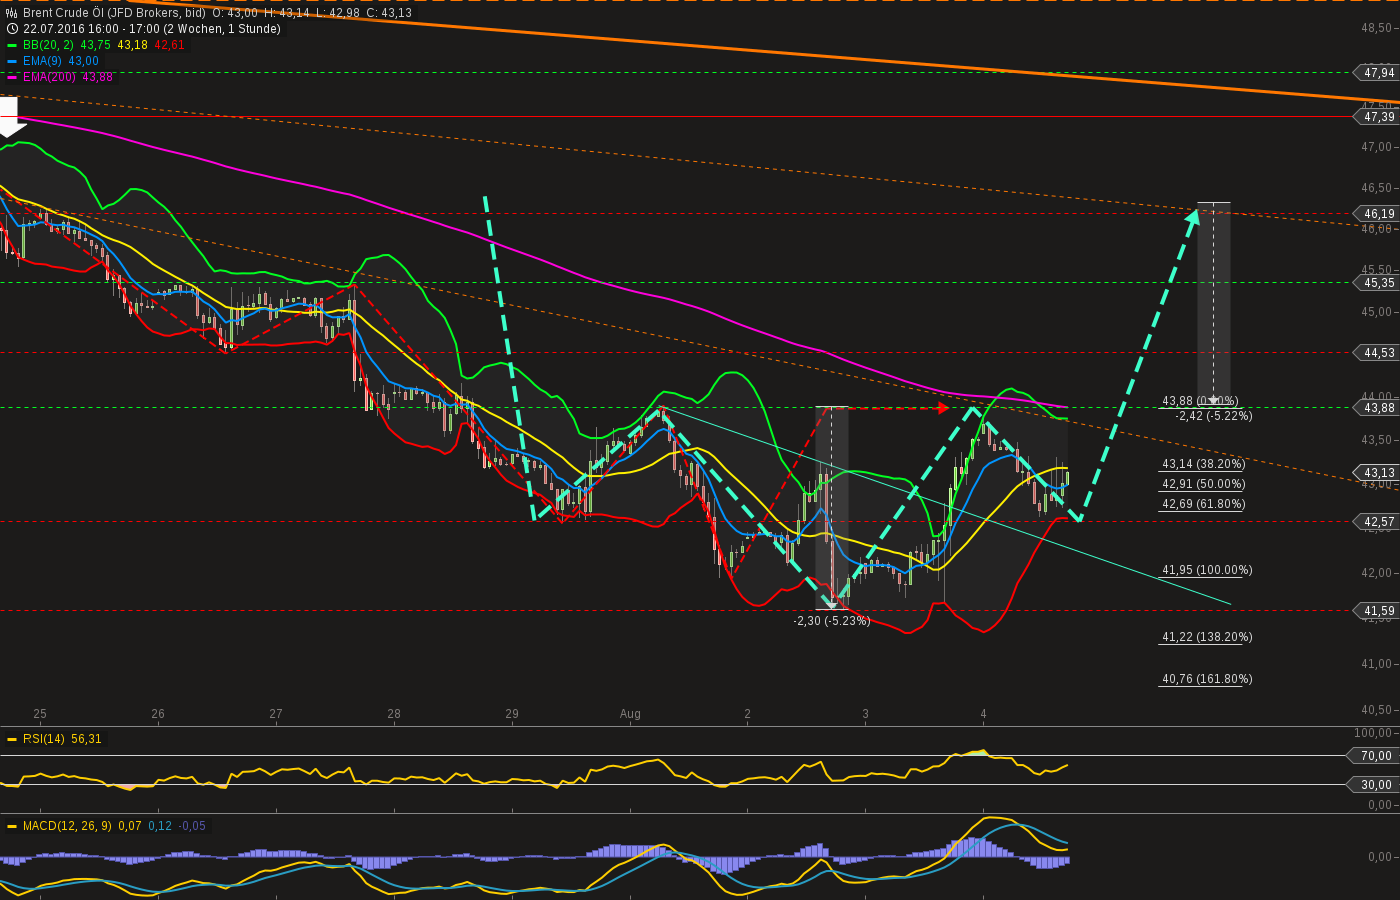
Task: Click Fibonacci label 43,88 (0.00%)
Action: click(x=1200, y=401)
